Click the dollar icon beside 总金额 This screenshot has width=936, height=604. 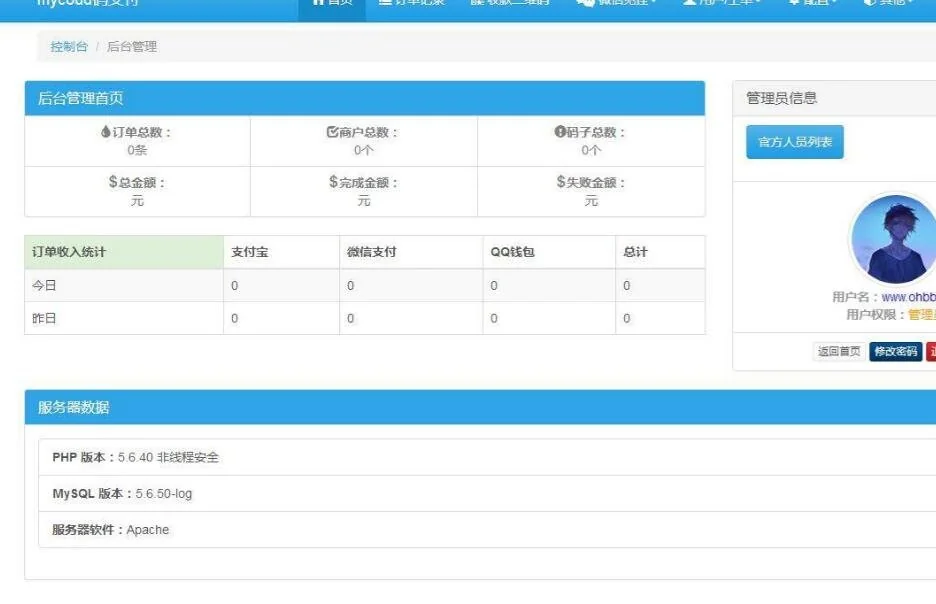coord(113,182)
